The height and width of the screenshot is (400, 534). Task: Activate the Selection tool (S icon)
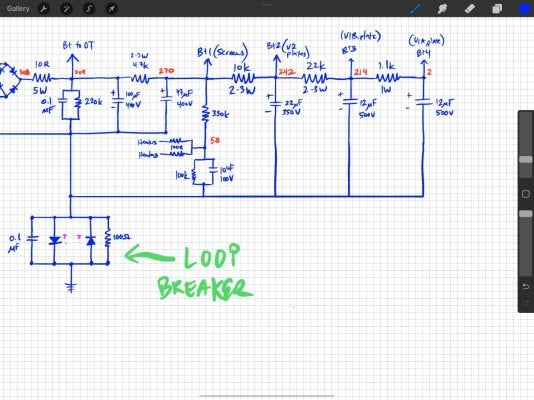89,9
